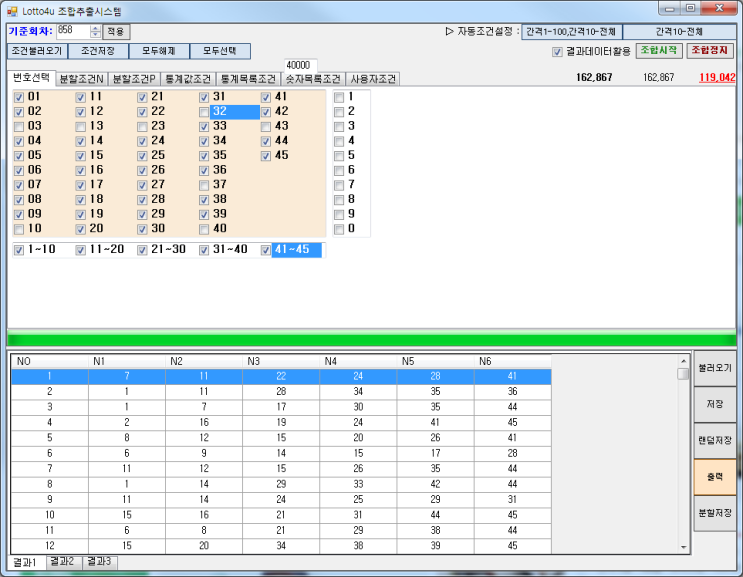Viewport: 743px width, 577px height.
Task: Toggle the 1~10 range checkbox
Action: pos(19,250)
